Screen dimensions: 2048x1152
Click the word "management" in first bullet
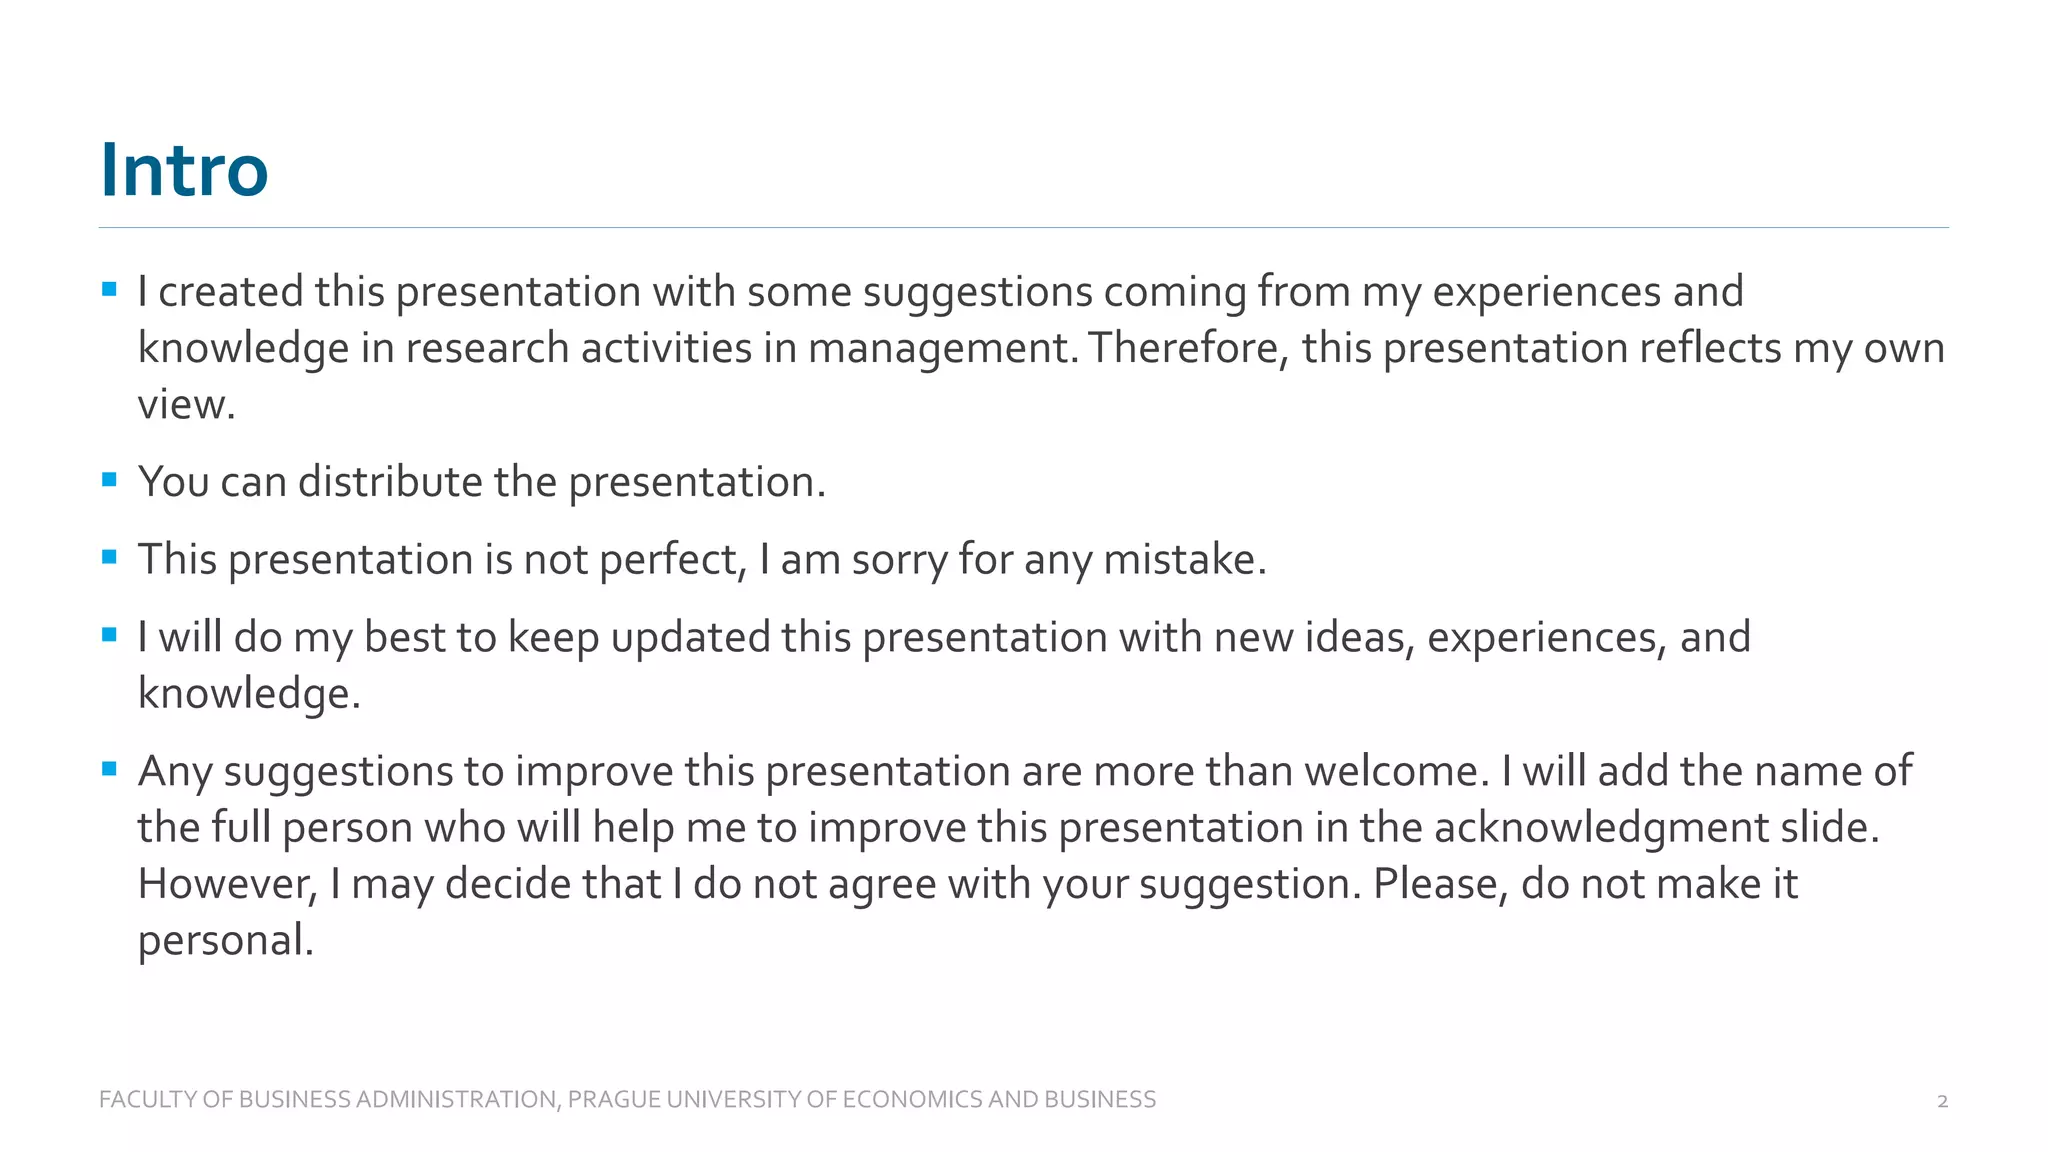(938, 348)
